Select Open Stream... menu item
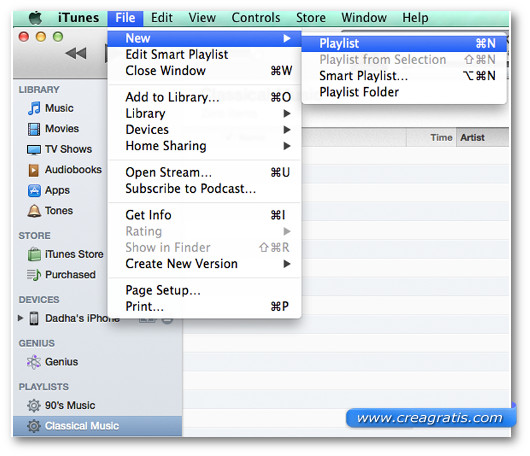530x456 pixels. pyautogui.click(x=205, y=172)
